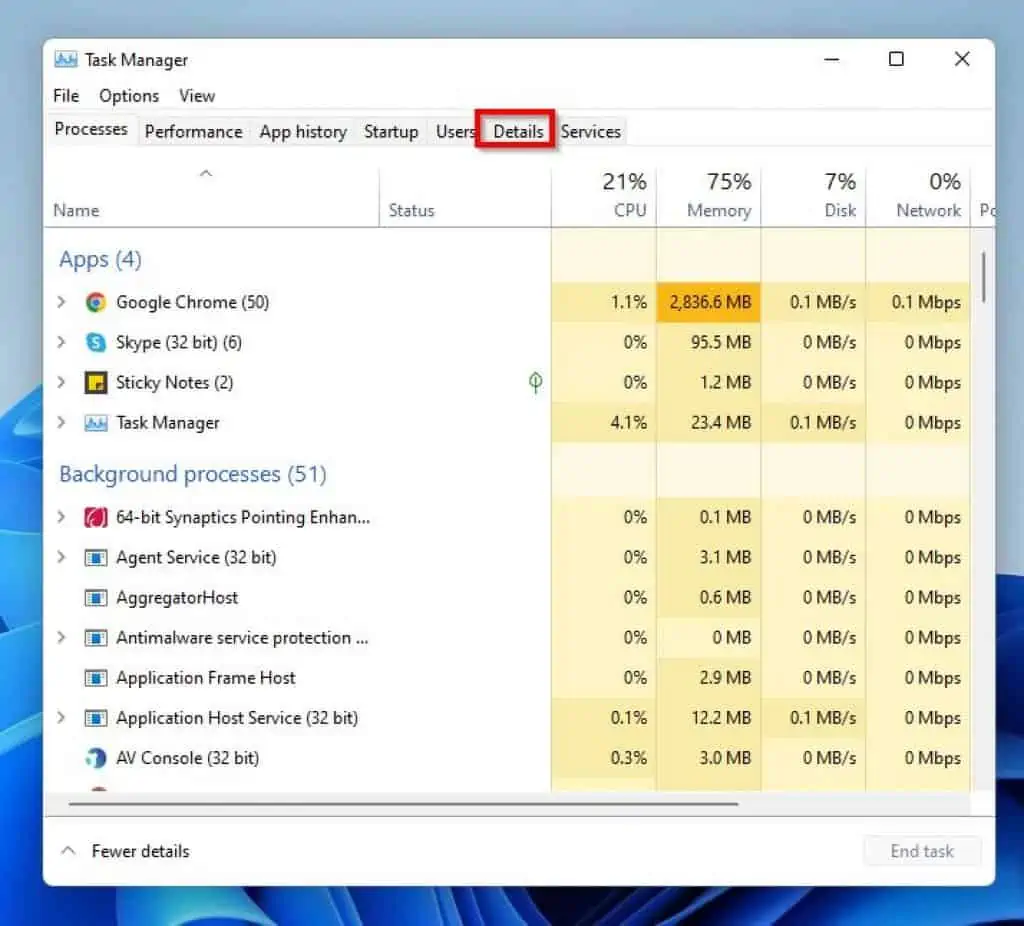Open the Options menu

tap(128, 95)
